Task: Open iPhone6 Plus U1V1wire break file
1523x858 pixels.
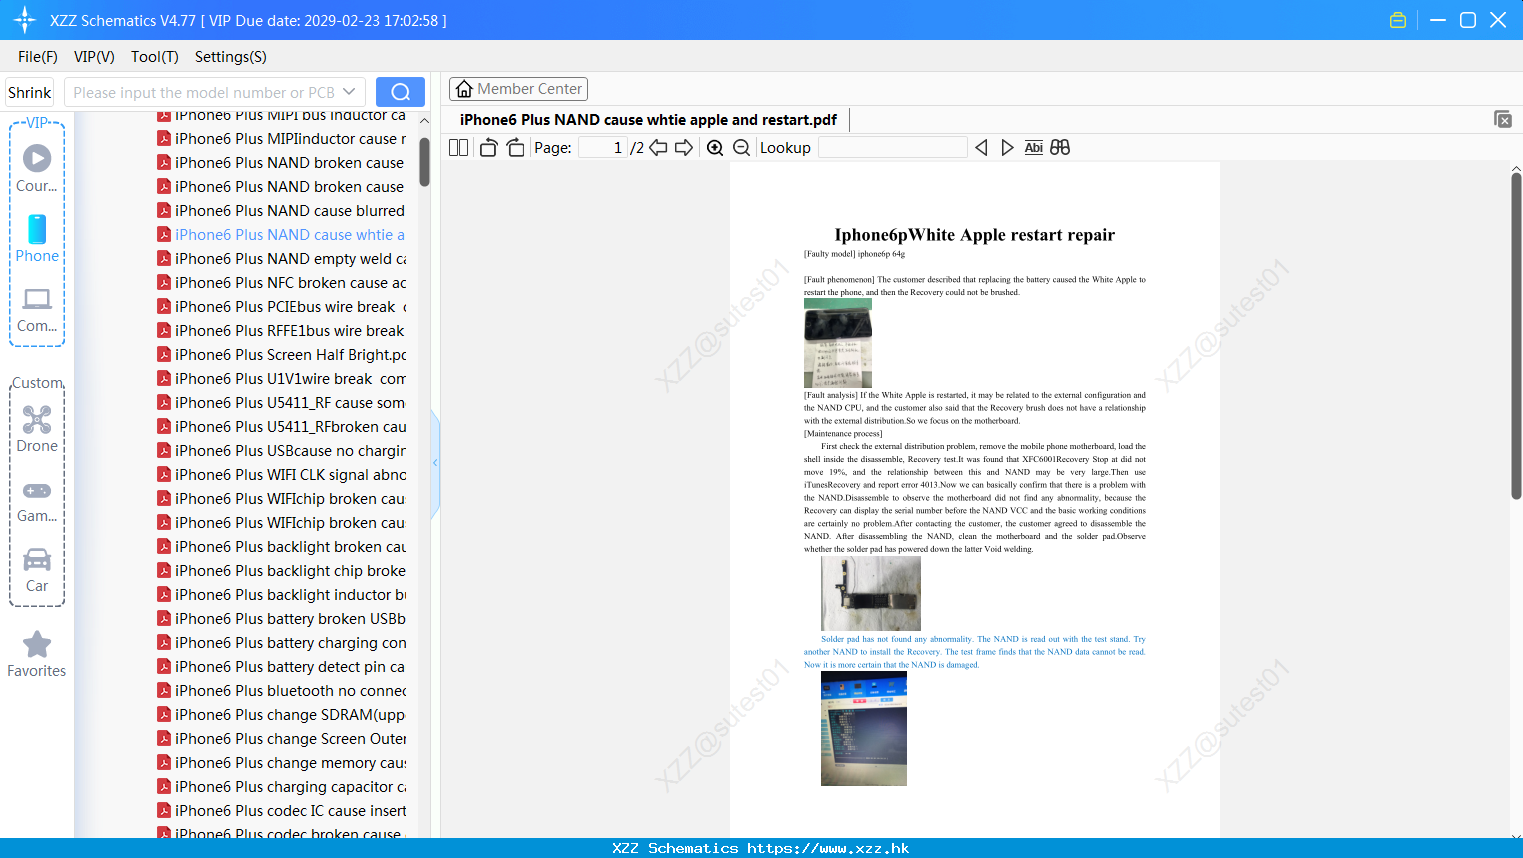Action: point(282,379)
